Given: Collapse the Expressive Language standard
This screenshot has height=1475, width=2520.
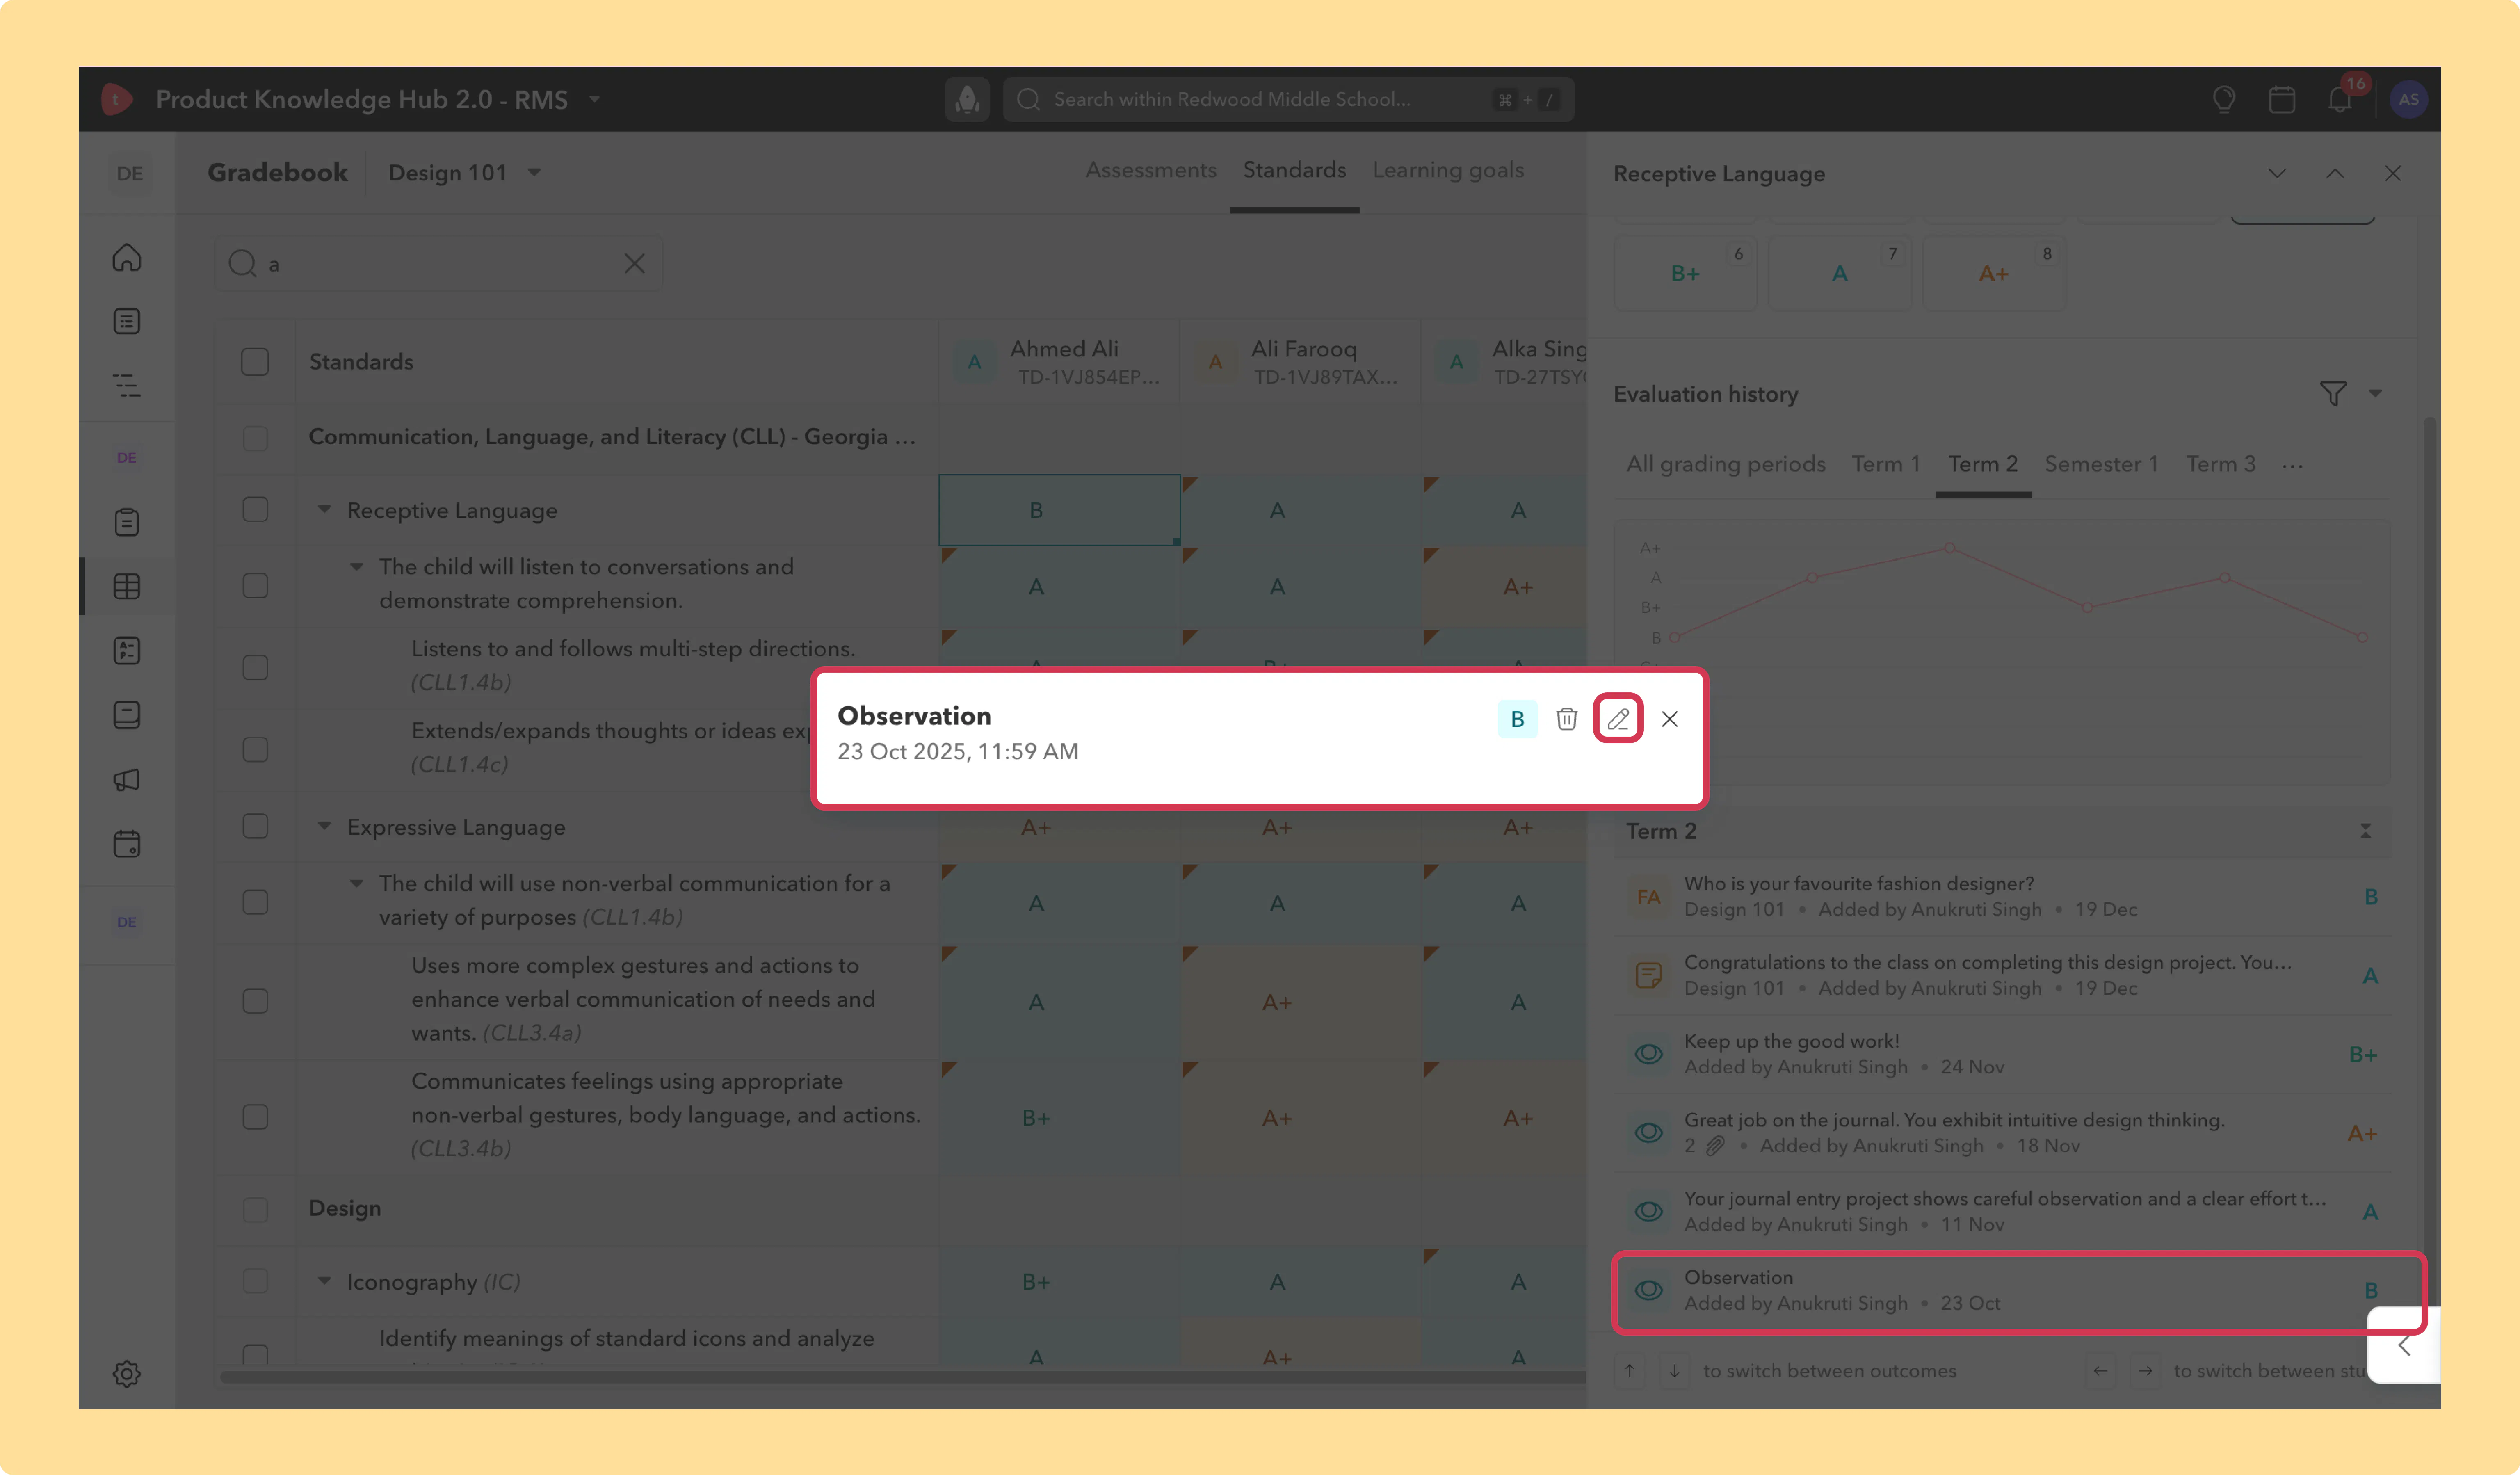Looking at the screenshot, I should [324, 826].
